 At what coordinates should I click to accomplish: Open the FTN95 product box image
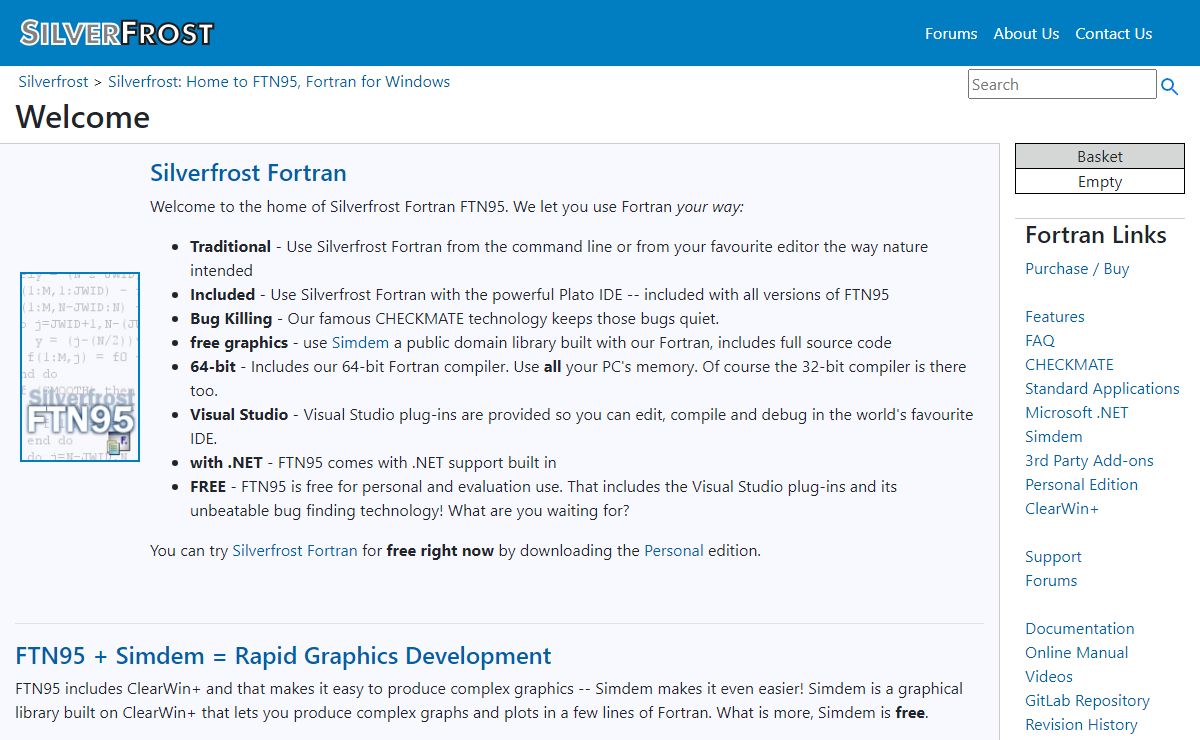point(80,367)
